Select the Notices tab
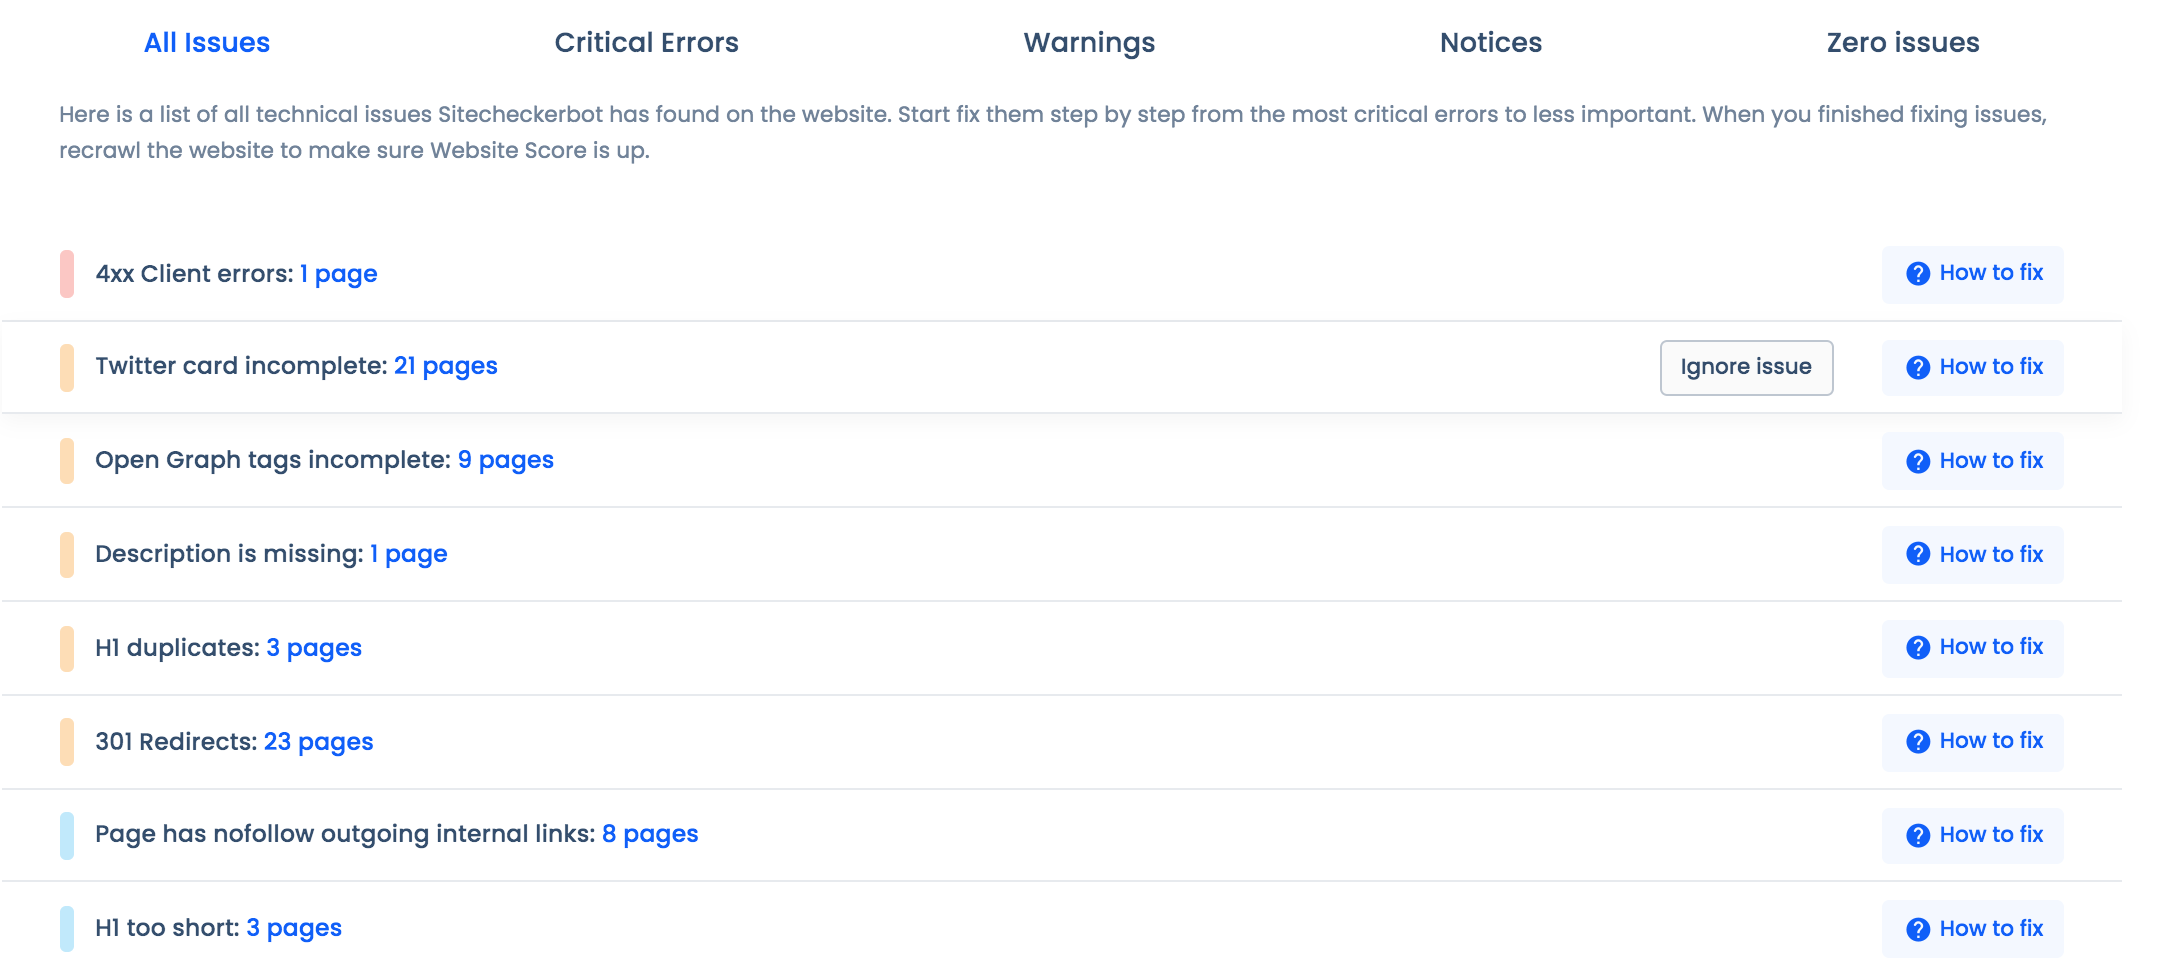The image size is (2172, 974). coord(1490,42)
